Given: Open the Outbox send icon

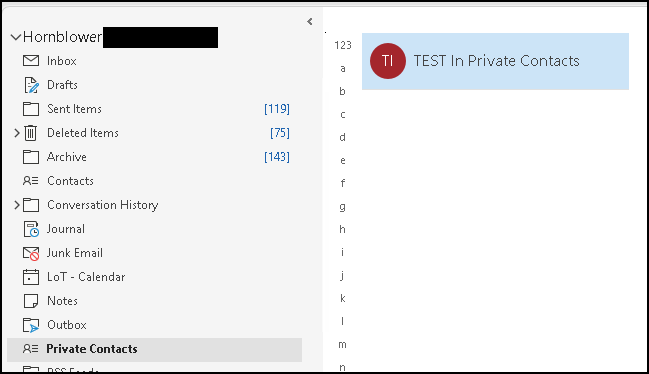Looking at the screenshot, I should point(31,326).
